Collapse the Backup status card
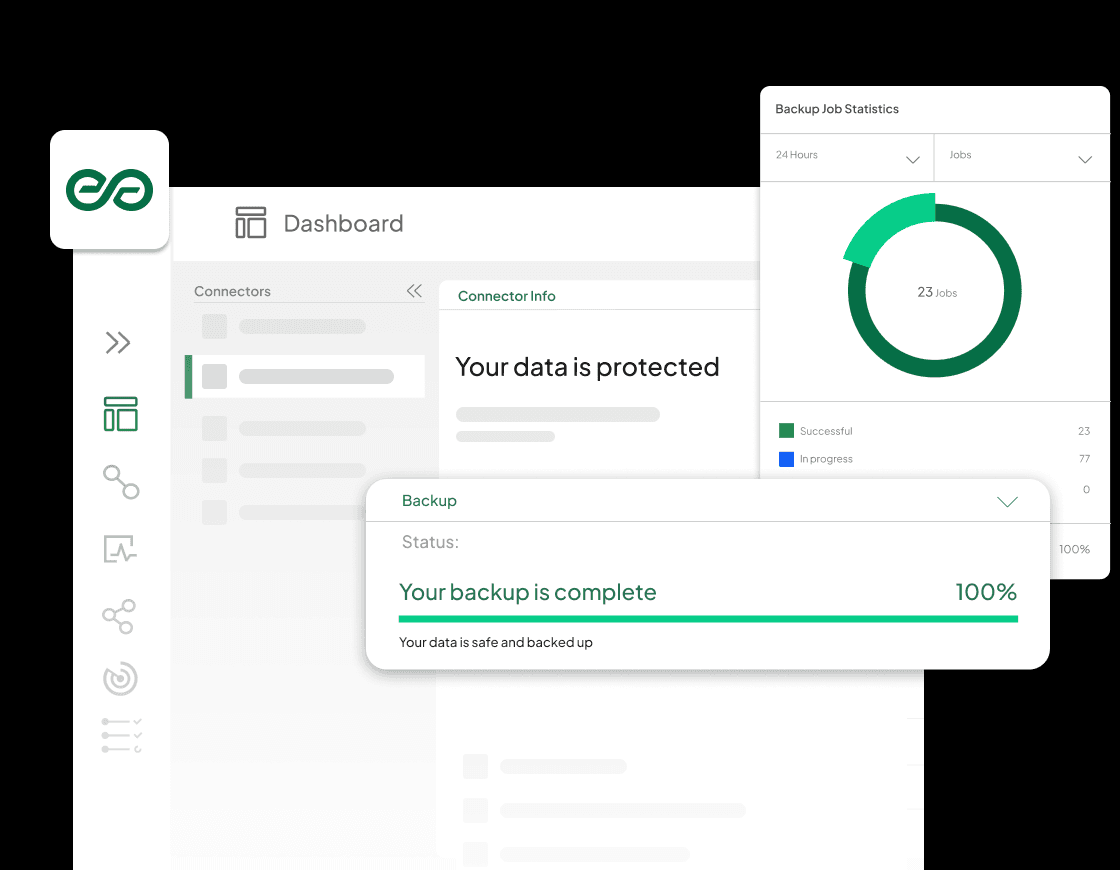1120x870 pixels. click(1007, 501)
